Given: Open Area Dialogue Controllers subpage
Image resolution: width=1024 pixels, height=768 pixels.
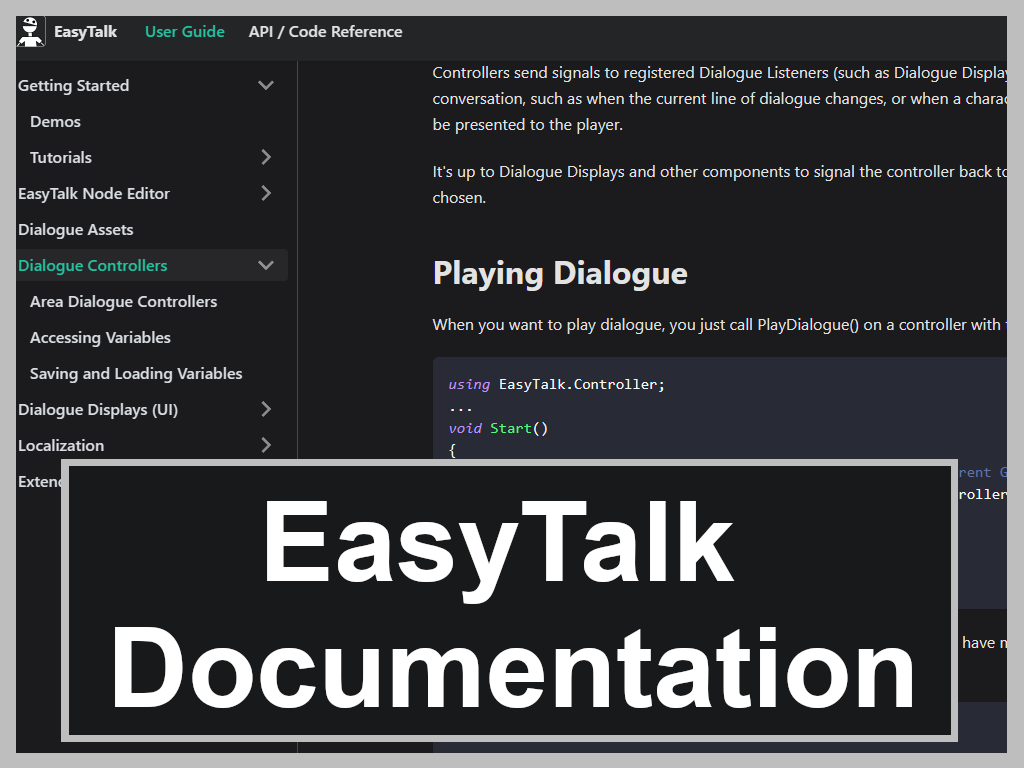Looking at the screenshot, I should pyautogui.click(x=124, y=302).
